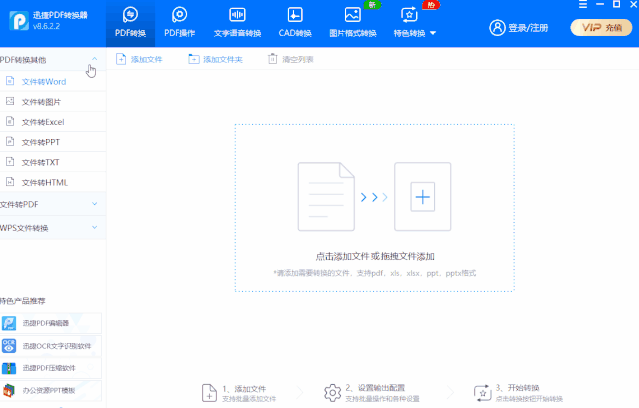Click the folder icon beside 添加文件夹

click(193, 59)
